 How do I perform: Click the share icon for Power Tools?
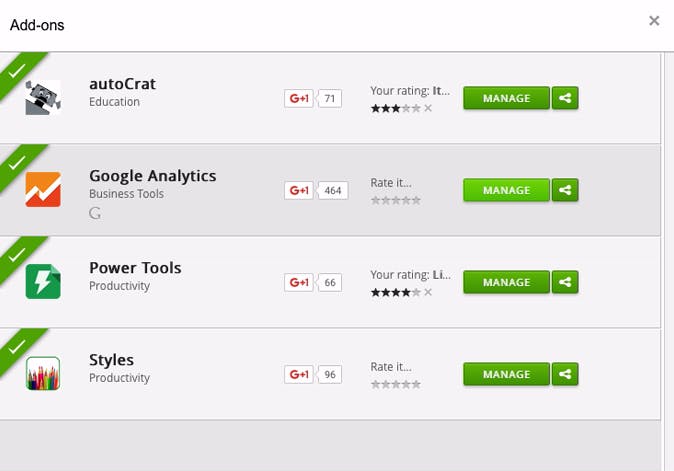tap(565, 282)
